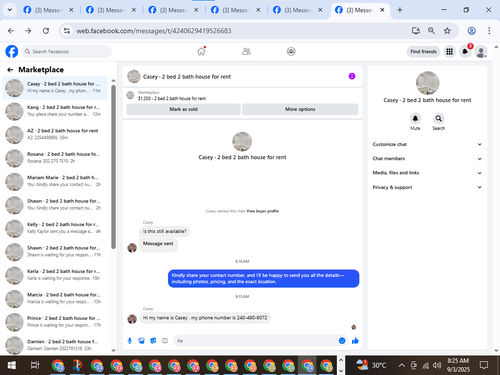Viewport: 500px width, 375px height.
Task: Open the Facebook logo home link
Action: click(12, 52)
